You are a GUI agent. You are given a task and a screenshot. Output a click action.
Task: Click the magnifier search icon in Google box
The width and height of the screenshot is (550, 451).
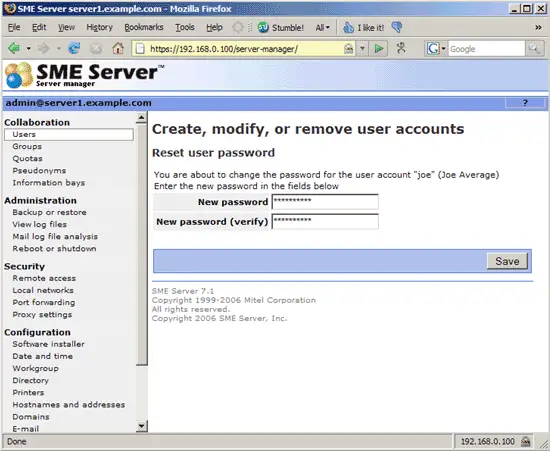(x=534, y=48)
